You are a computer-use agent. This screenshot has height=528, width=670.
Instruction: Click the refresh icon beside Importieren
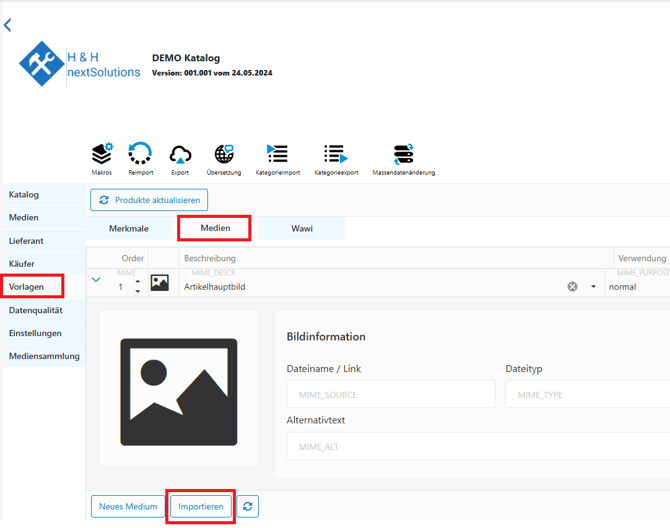click(x=248, y=507)
